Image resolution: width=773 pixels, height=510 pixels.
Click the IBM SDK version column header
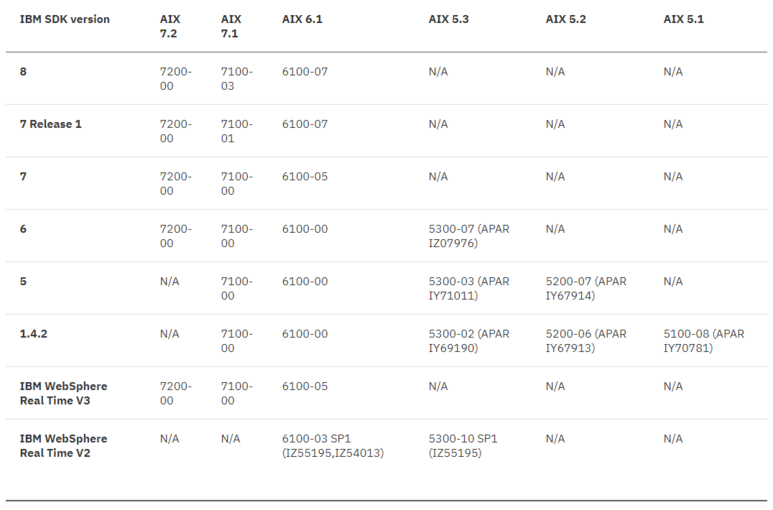coord(65,19)
